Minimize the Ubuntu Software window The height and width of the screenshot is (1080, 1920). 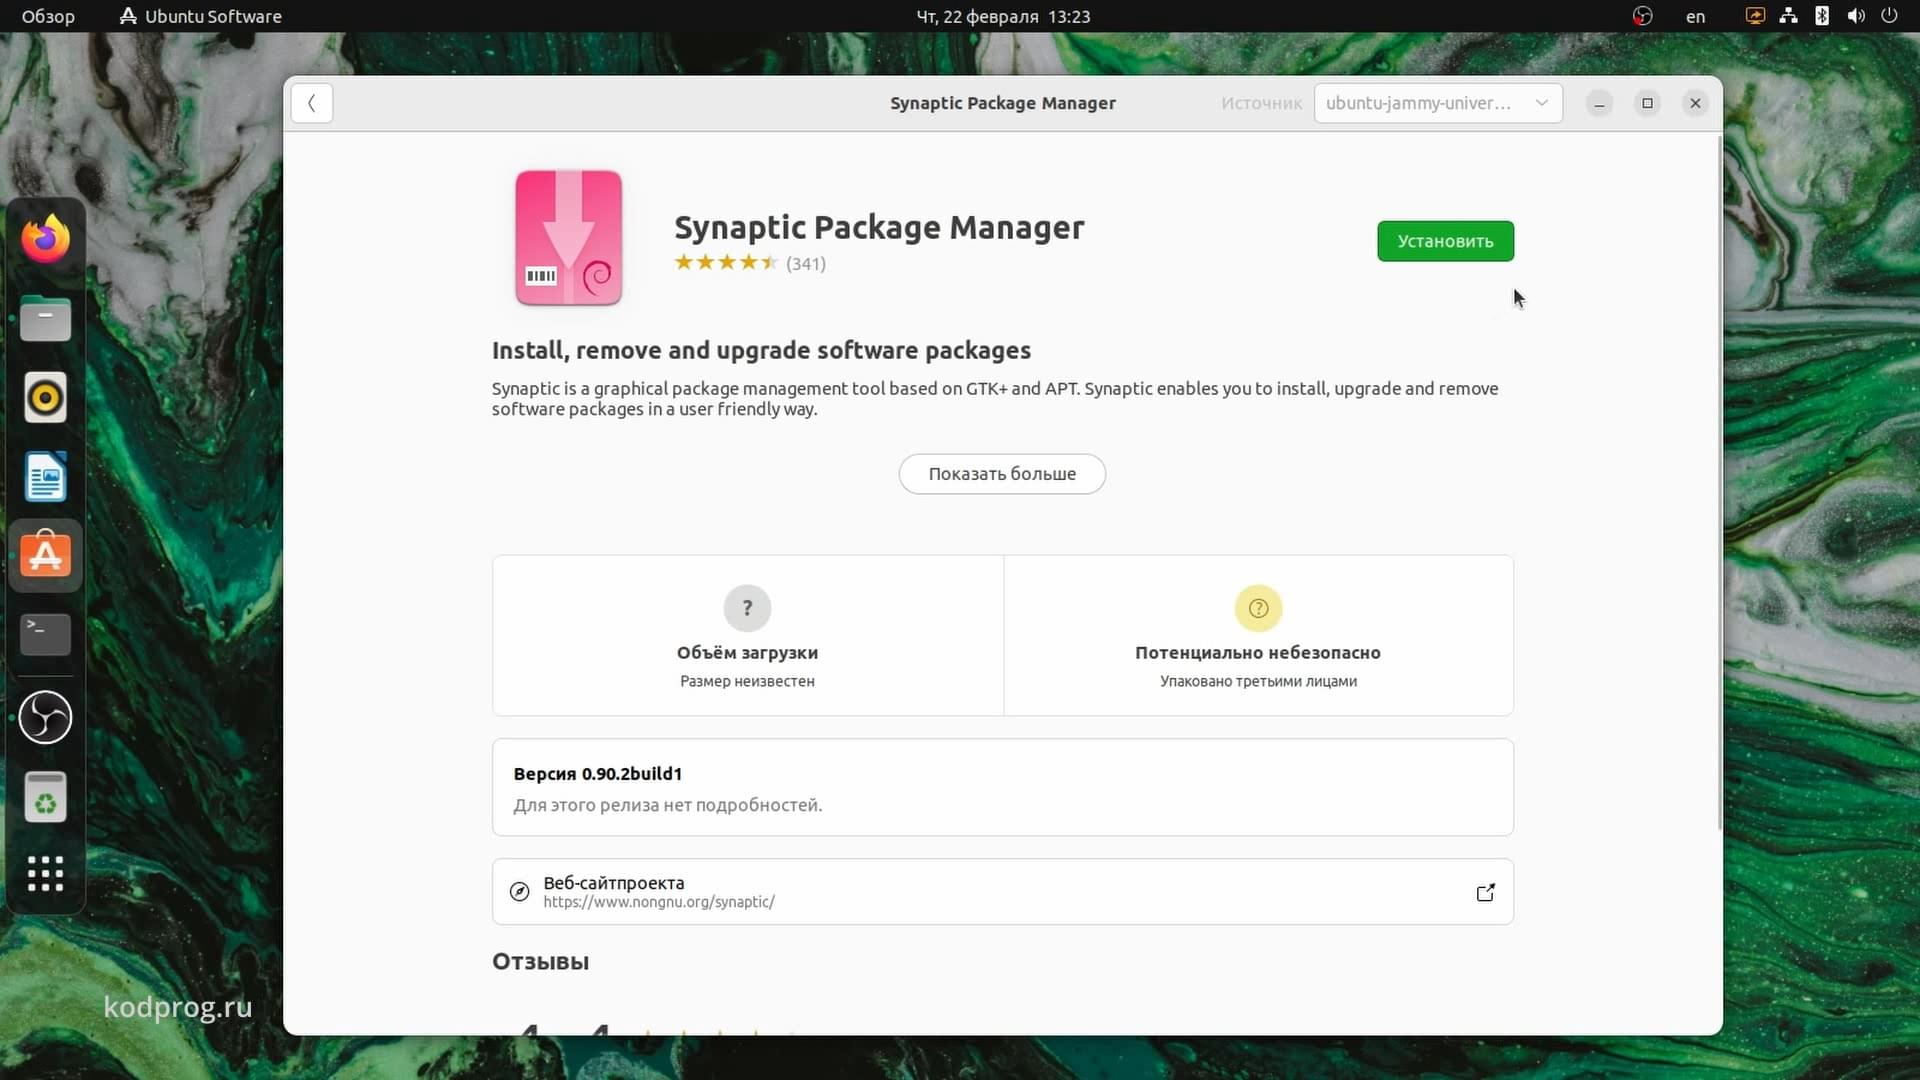coord(1599,103)
